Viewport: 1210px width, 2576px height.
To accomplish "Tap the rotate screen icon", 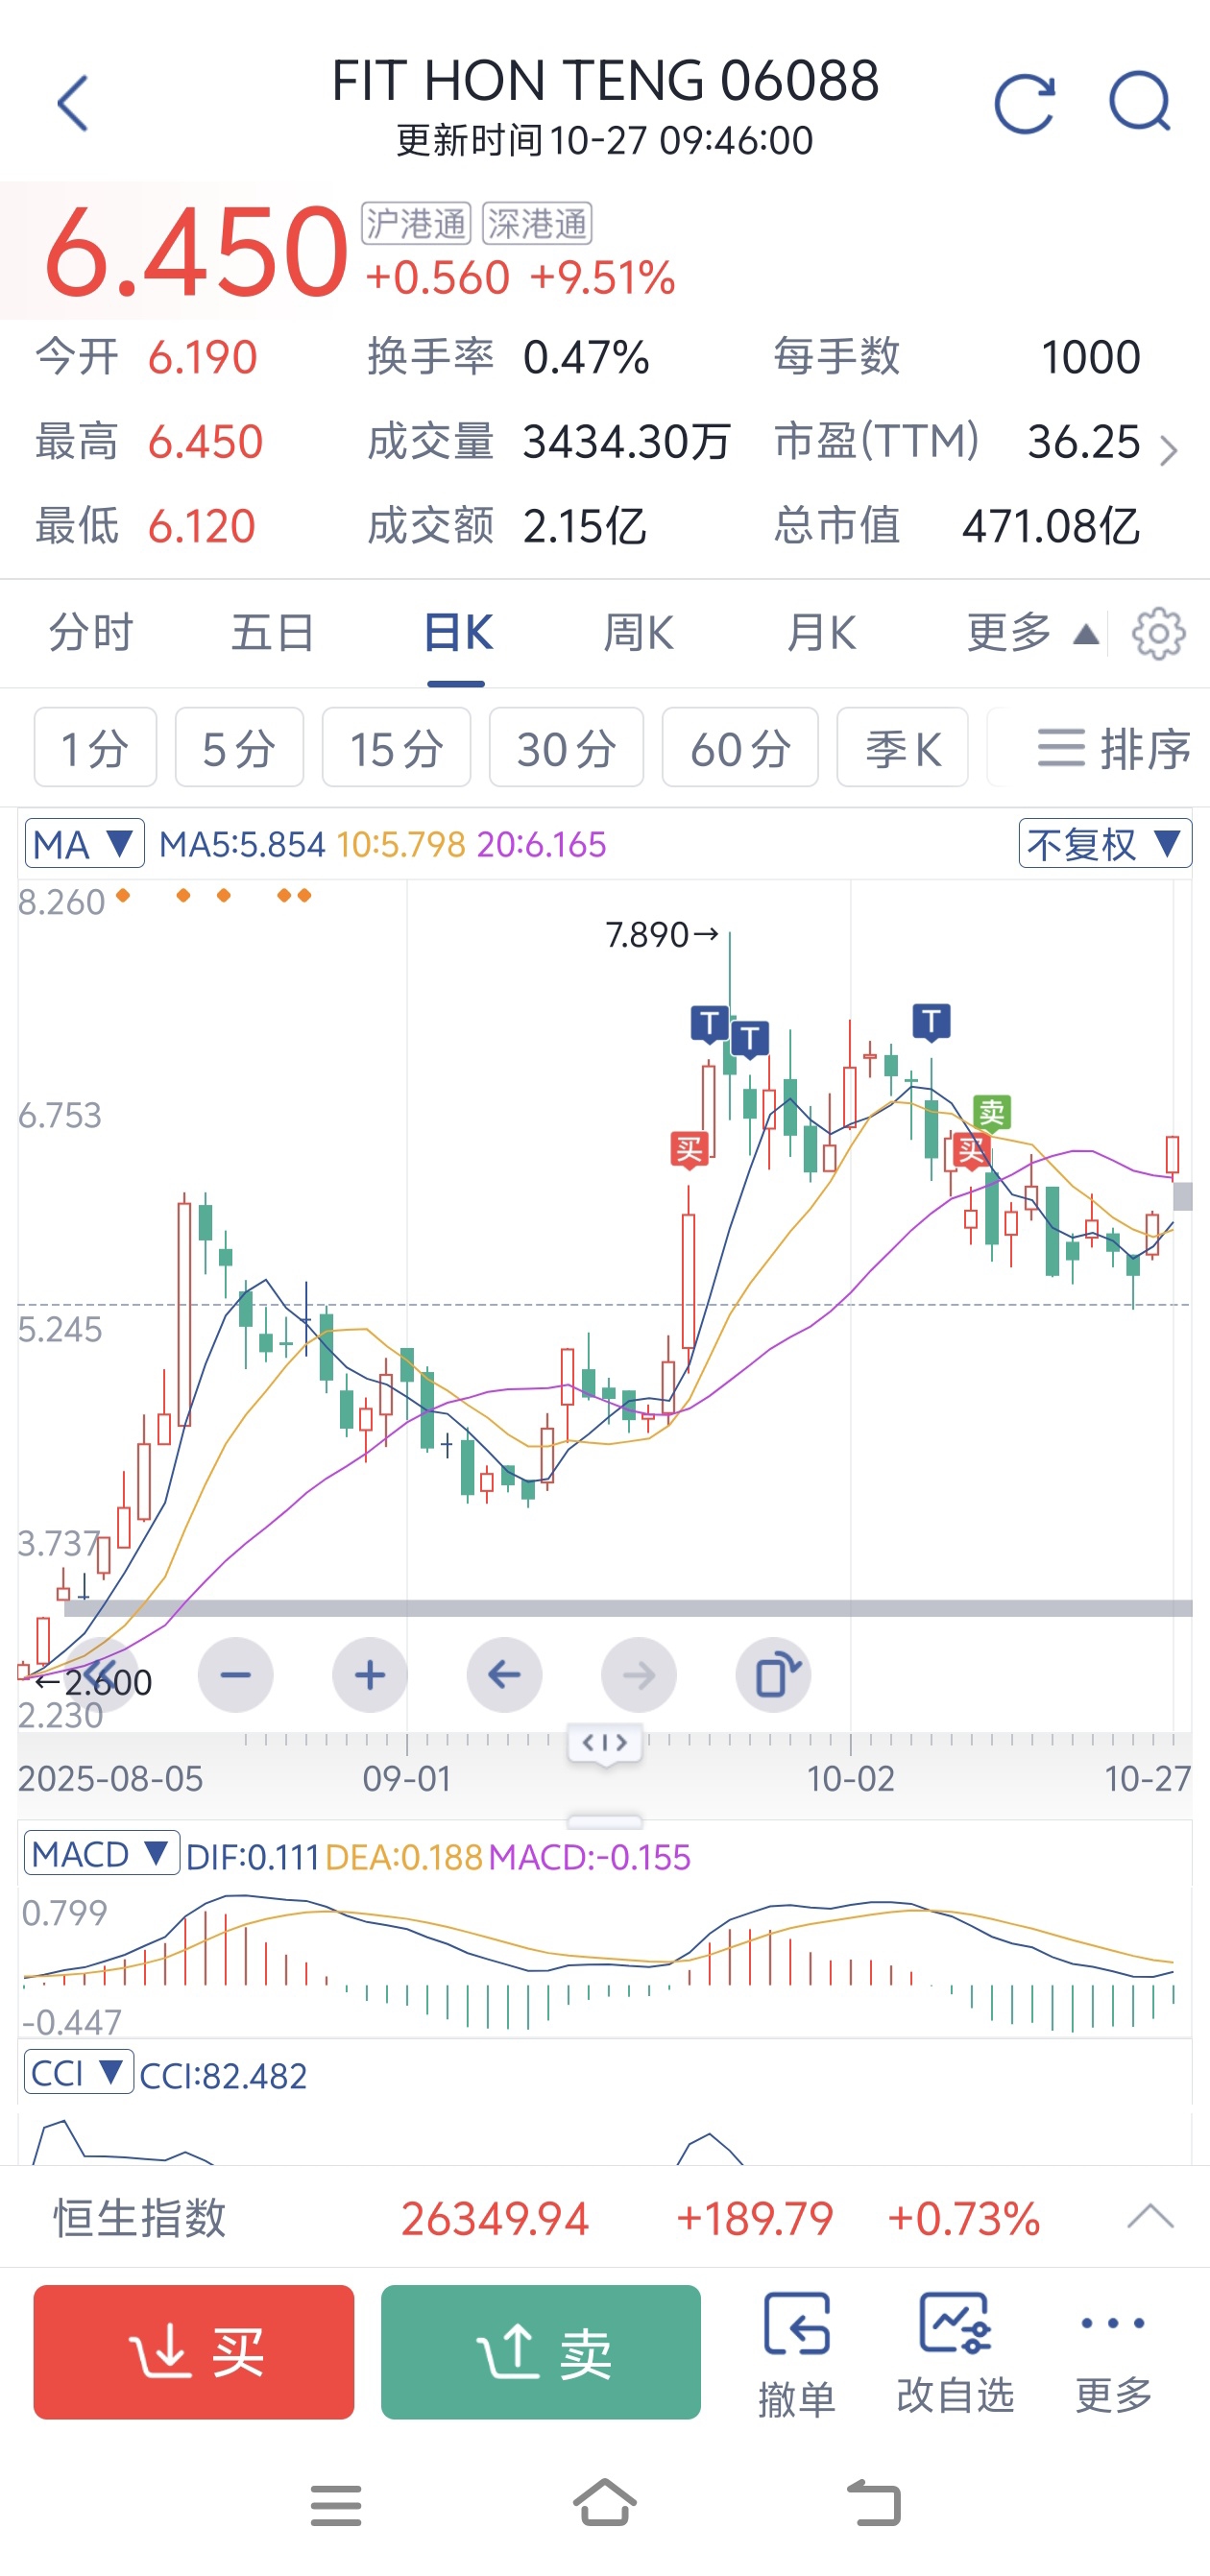I will click(773, 1675).
